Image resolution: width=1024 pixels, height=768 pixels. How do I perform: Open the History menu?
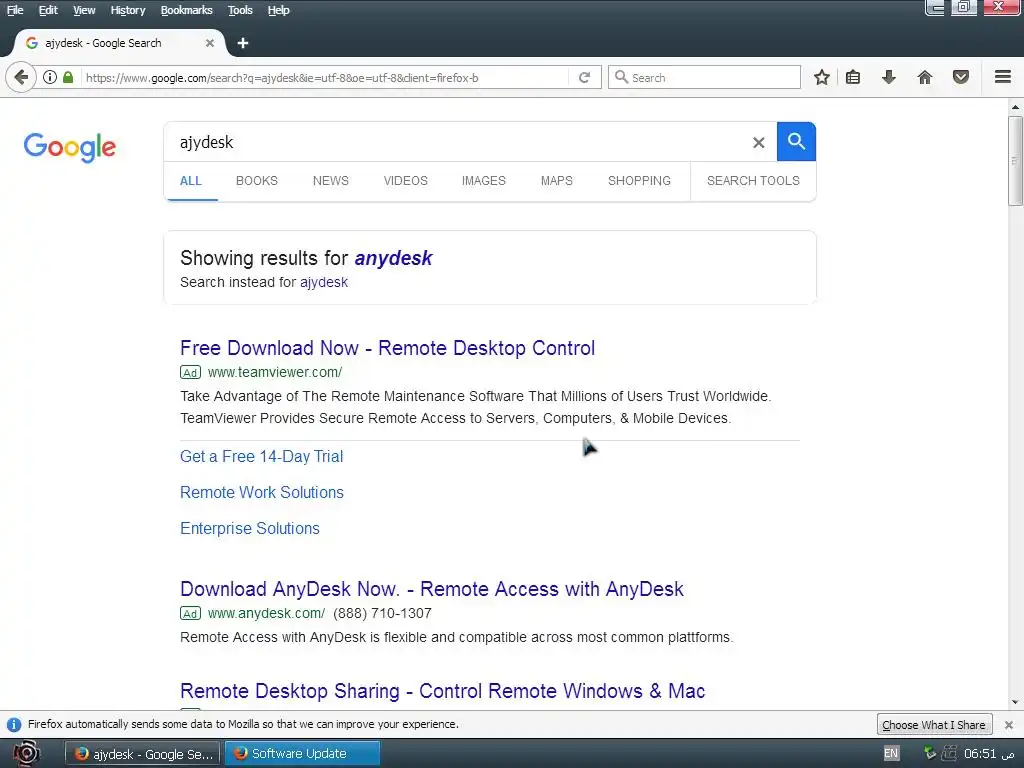[127, 10]
